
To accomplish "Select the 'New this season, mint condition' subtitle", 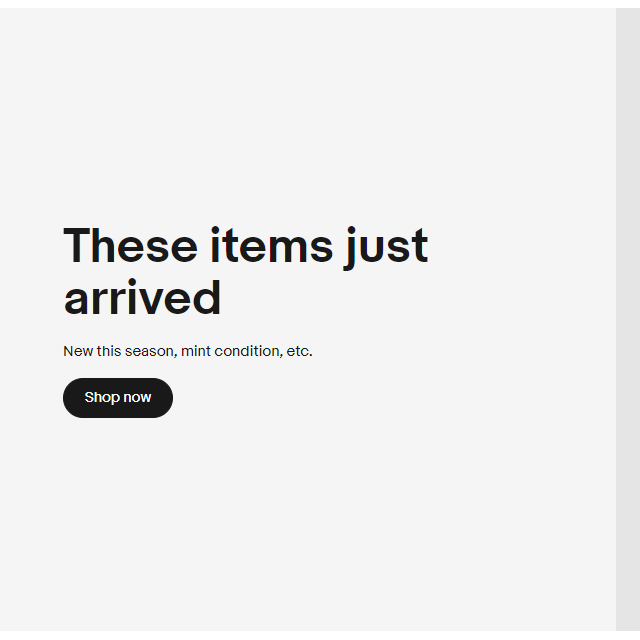I will coord(188,351).
